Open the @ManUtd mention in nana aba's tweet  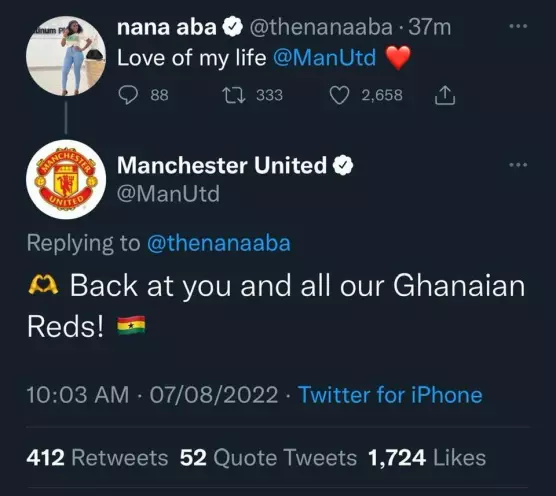(324, 58)
